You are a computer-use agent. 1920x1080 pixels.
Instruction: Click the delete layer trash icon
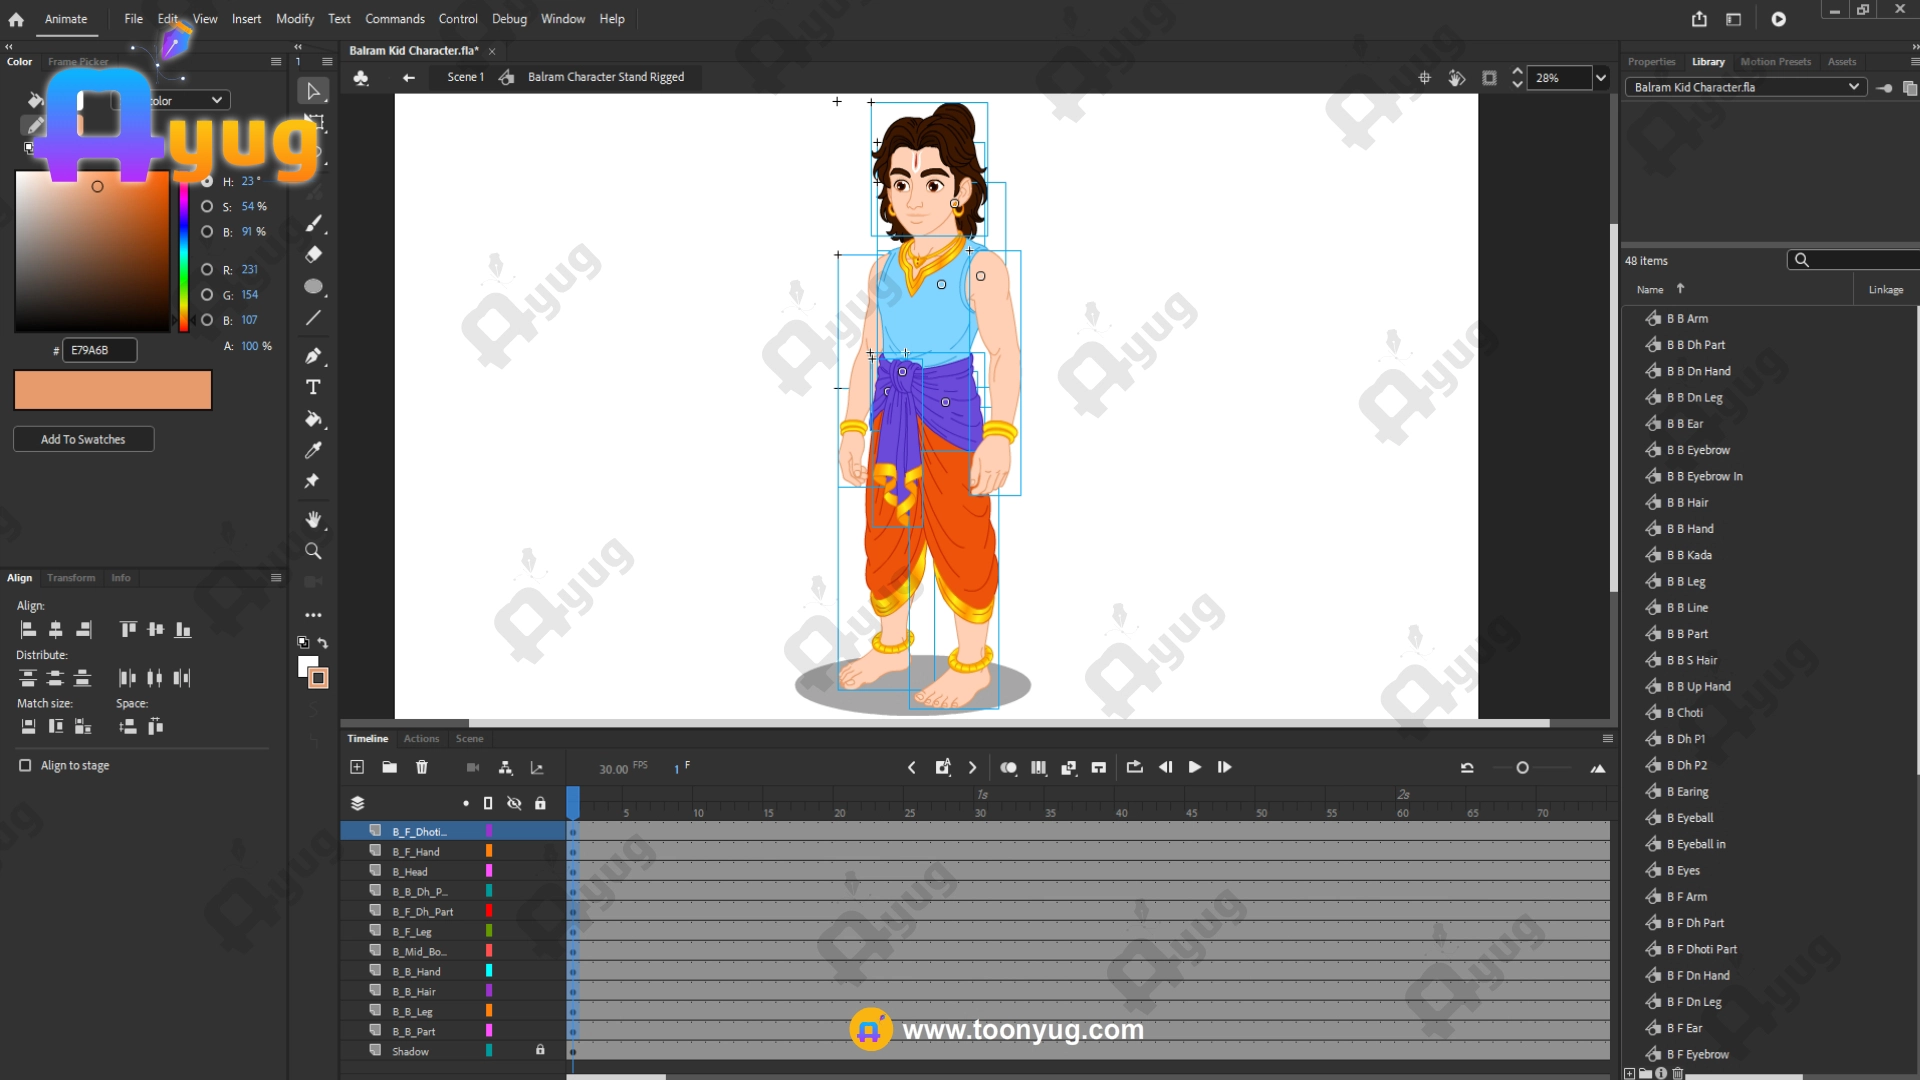[x=422, y=767]
